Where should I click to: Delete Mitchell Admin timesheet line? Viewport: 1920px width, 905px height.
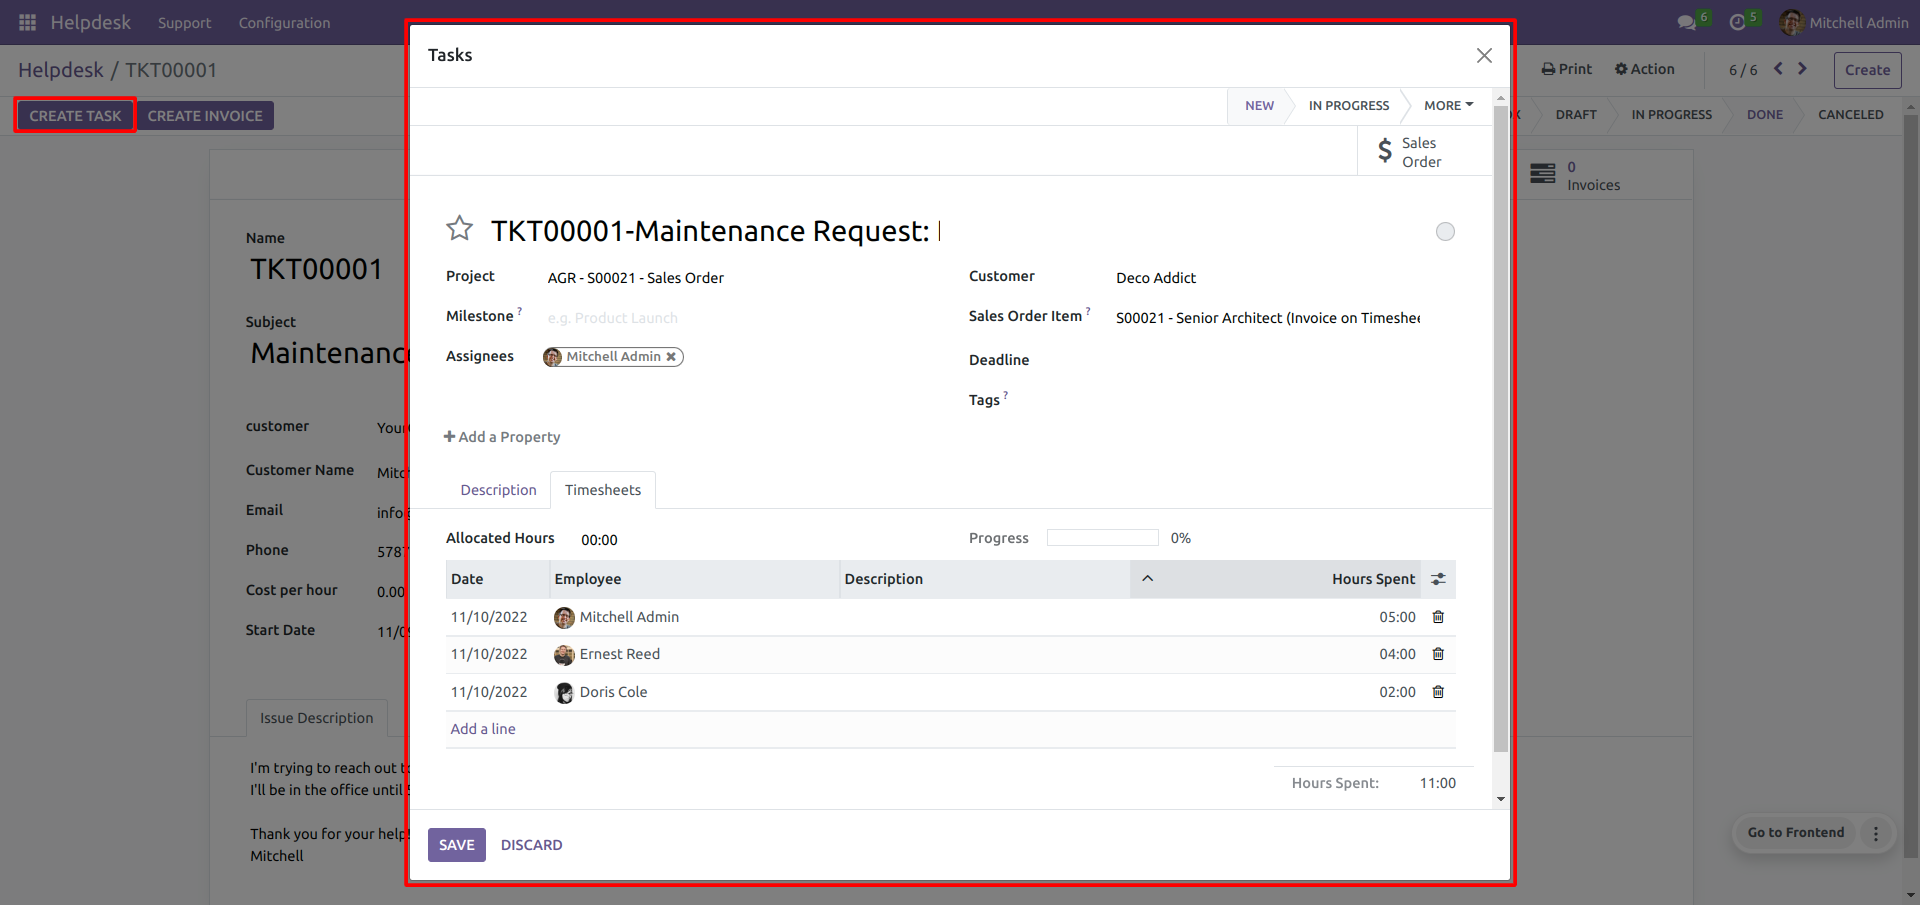click(x=1438, y=617)
